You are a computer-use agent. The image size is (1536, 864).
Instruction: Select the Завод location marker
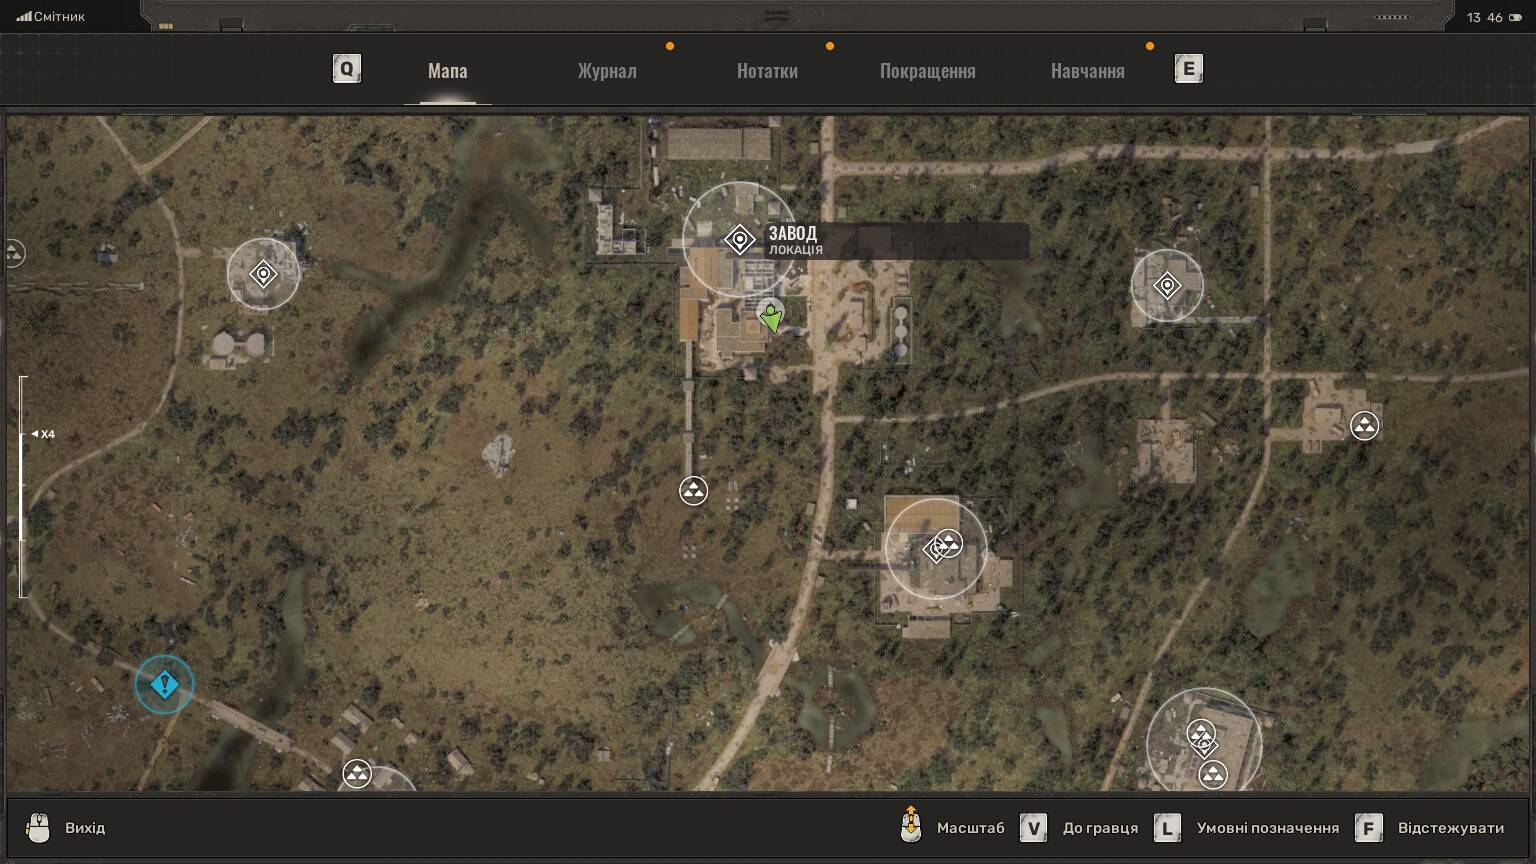tap(739, 240)
